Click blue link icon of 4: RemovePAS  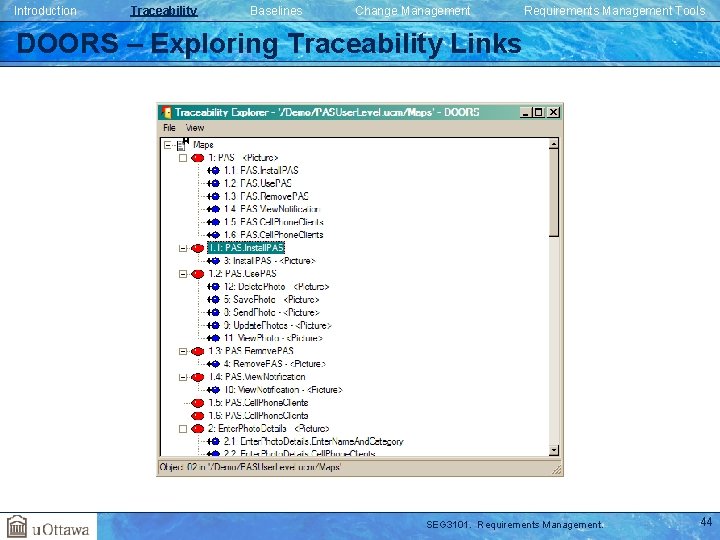tap(214, 364)
